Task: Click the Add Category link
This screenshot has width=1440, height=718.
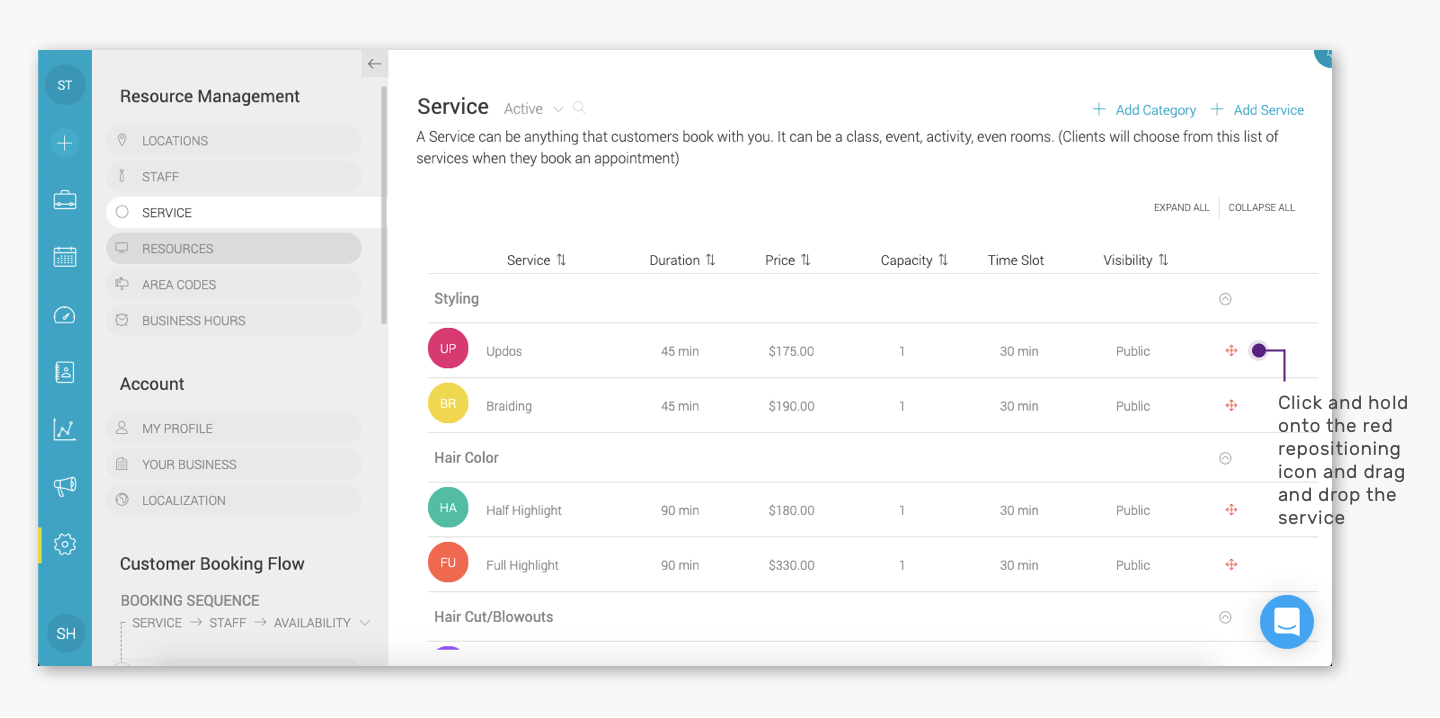Action: [x=1144, y=110]
